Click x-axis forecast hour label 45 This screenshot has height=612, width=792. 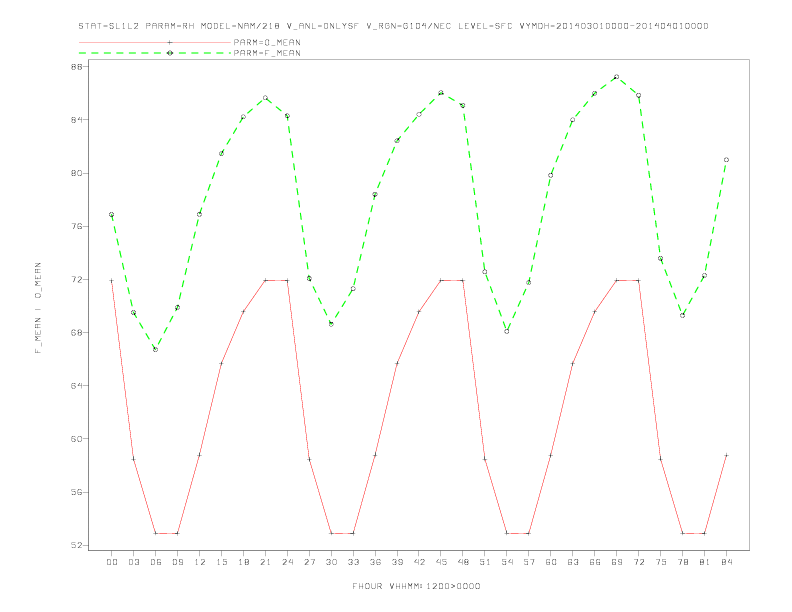click(441, 562)
